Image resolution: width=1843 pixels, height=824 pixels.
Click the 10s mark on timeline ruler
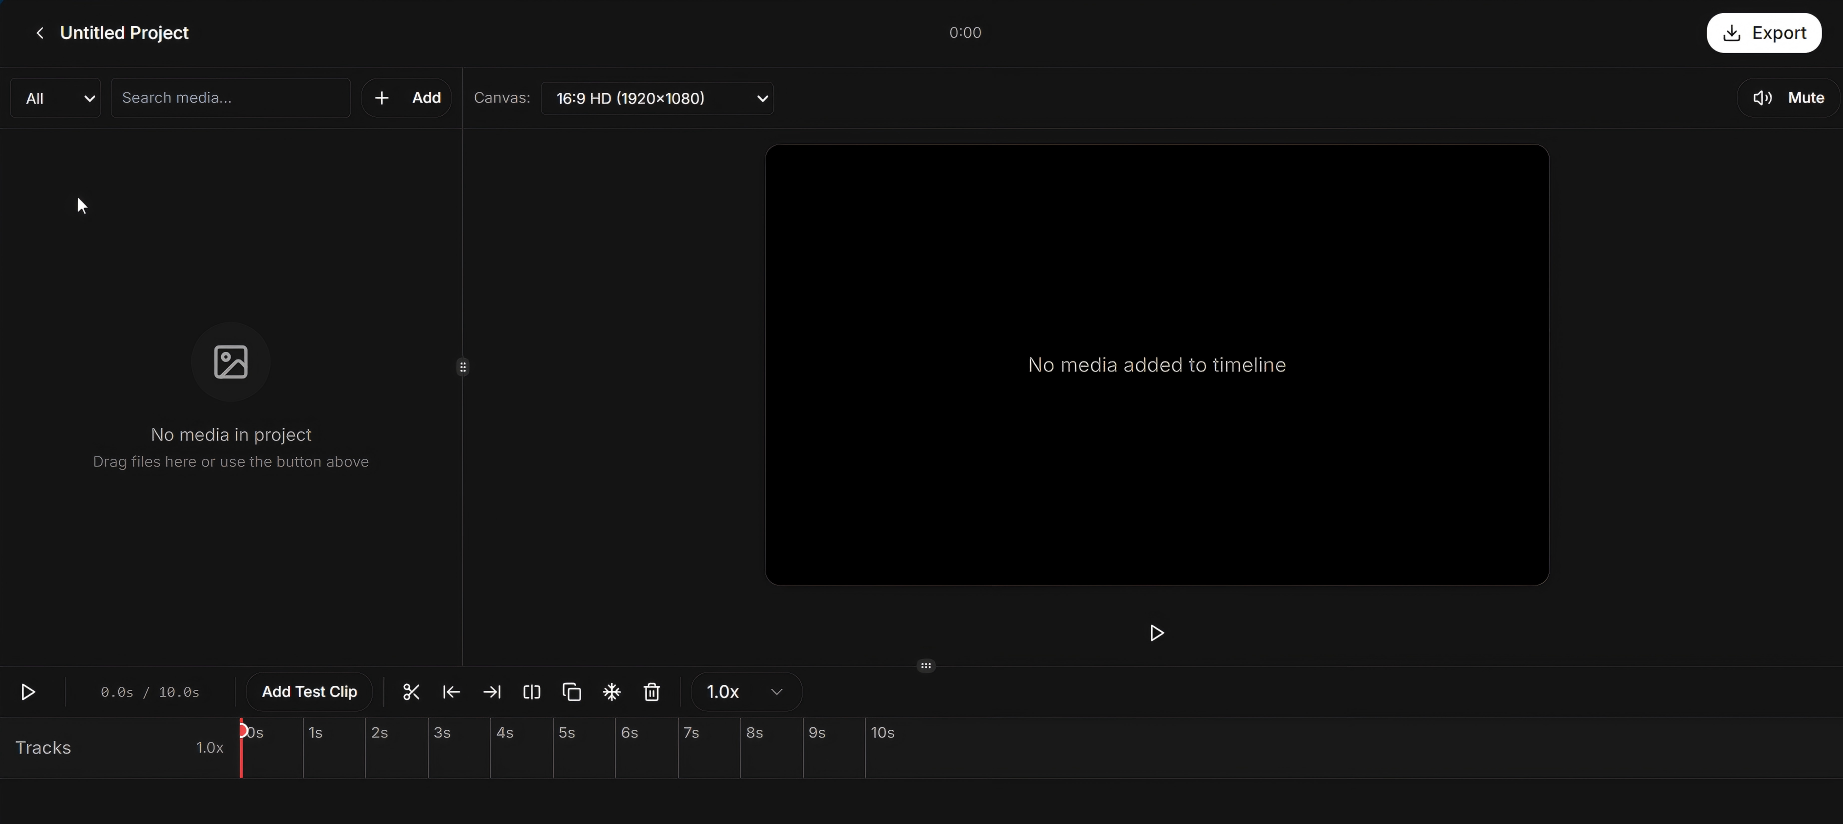[x=883, y=733]
